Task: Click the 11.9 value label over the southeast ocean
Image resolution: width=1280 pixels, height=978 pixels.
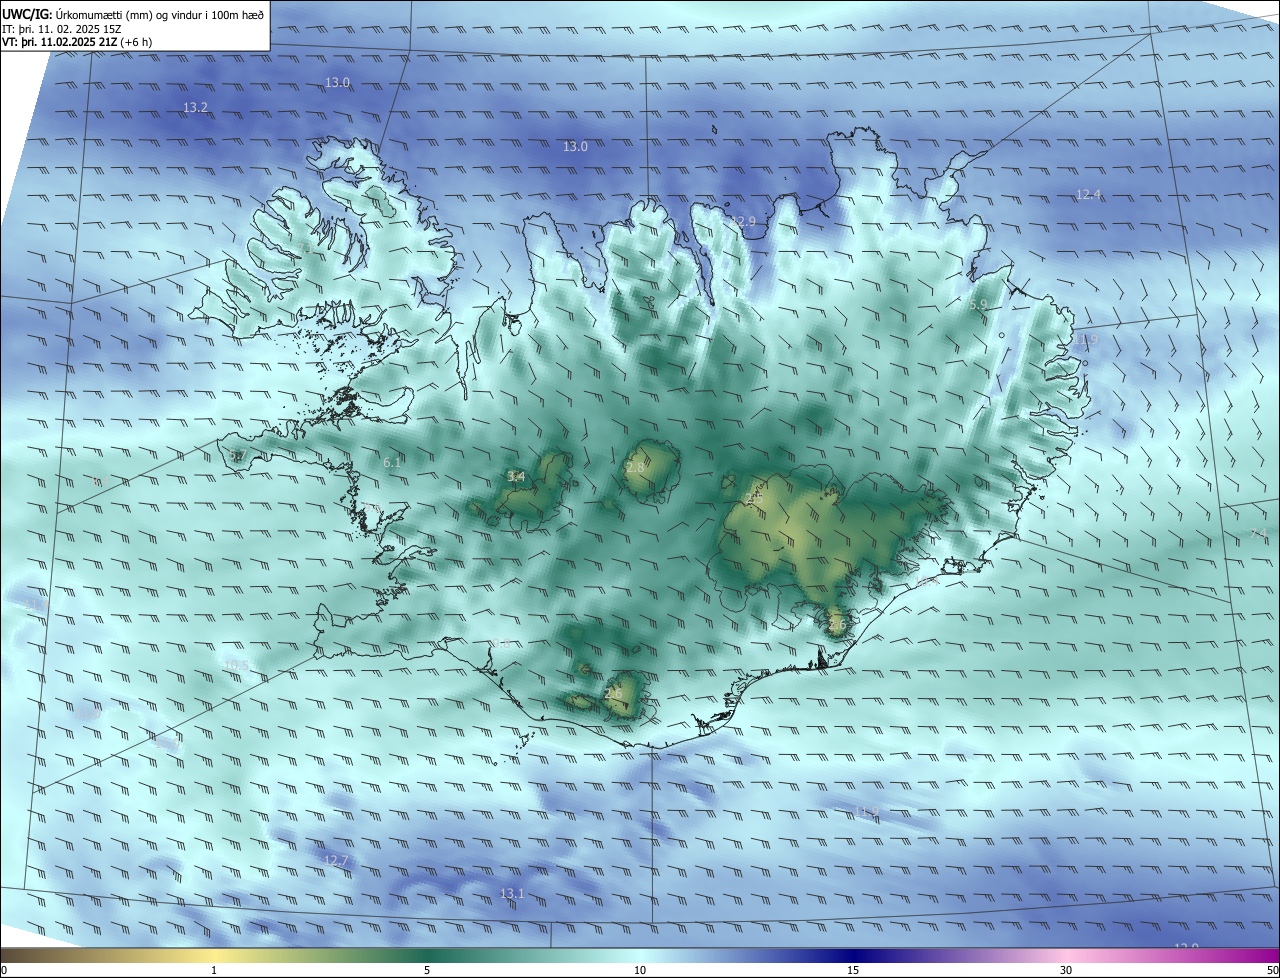Action: point(865,811)
